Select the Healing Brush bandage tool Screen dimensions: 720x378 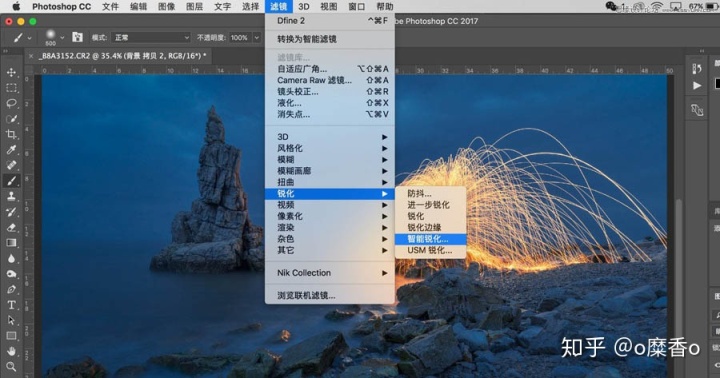[x=11, y=165]
